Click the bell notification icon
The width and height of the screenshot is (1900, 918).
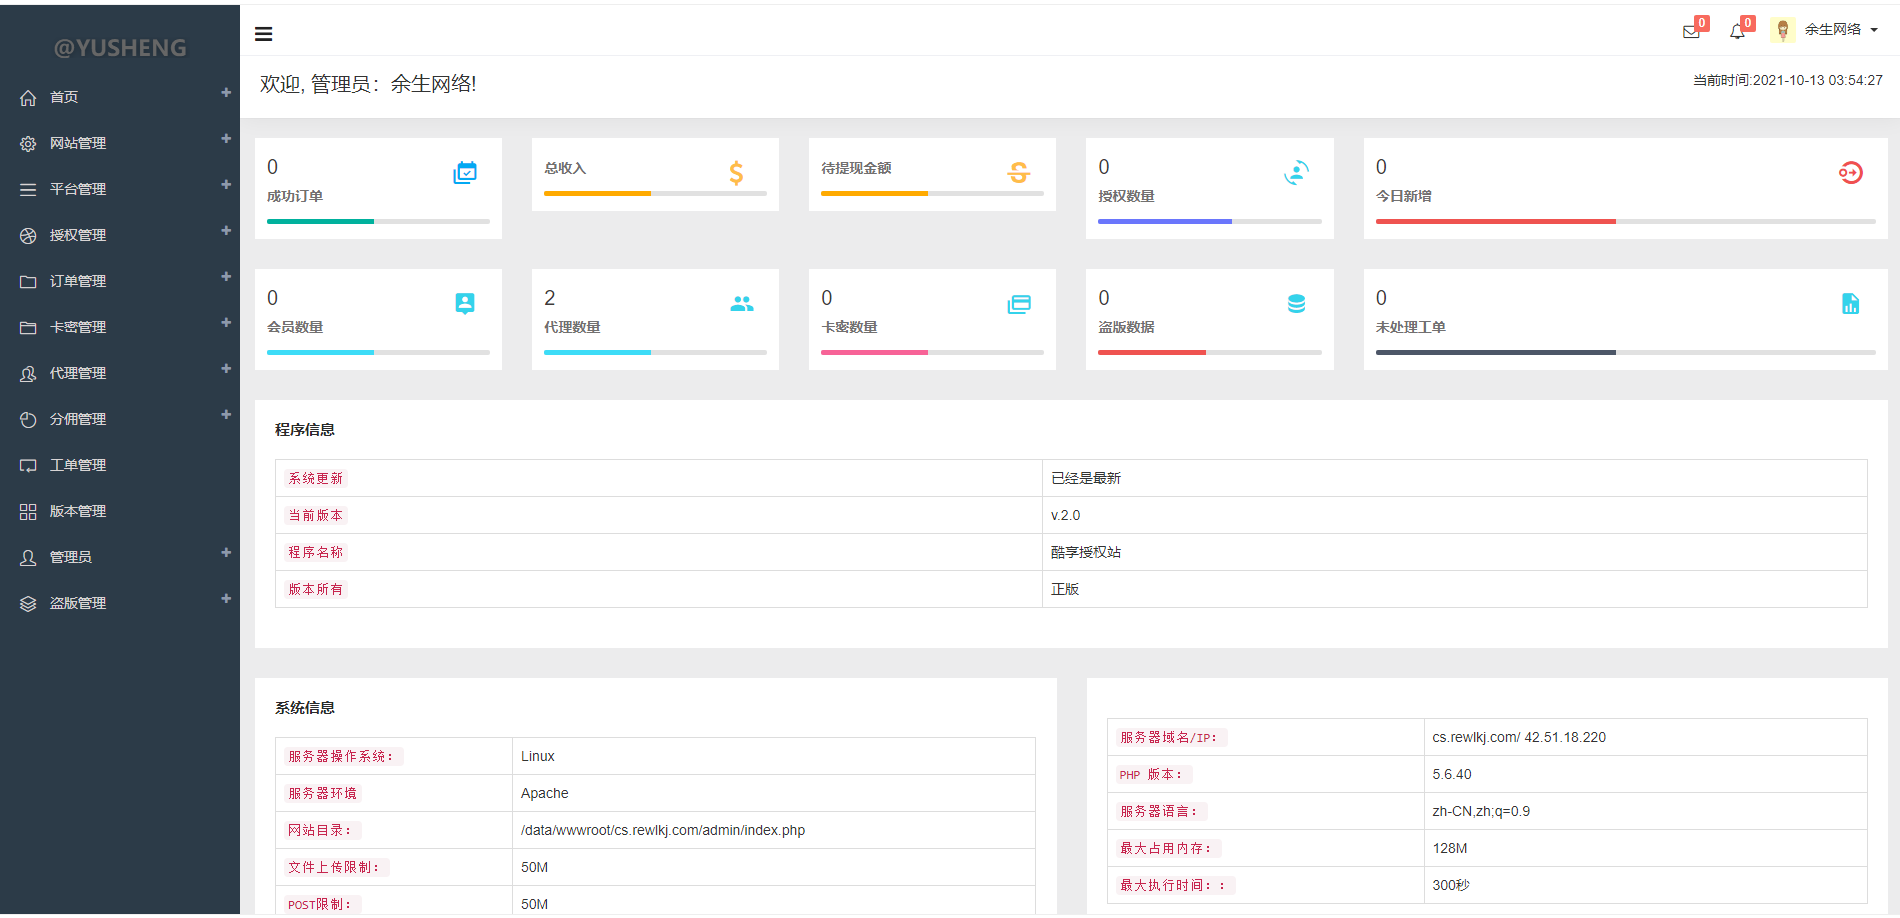pos(1737,32)
